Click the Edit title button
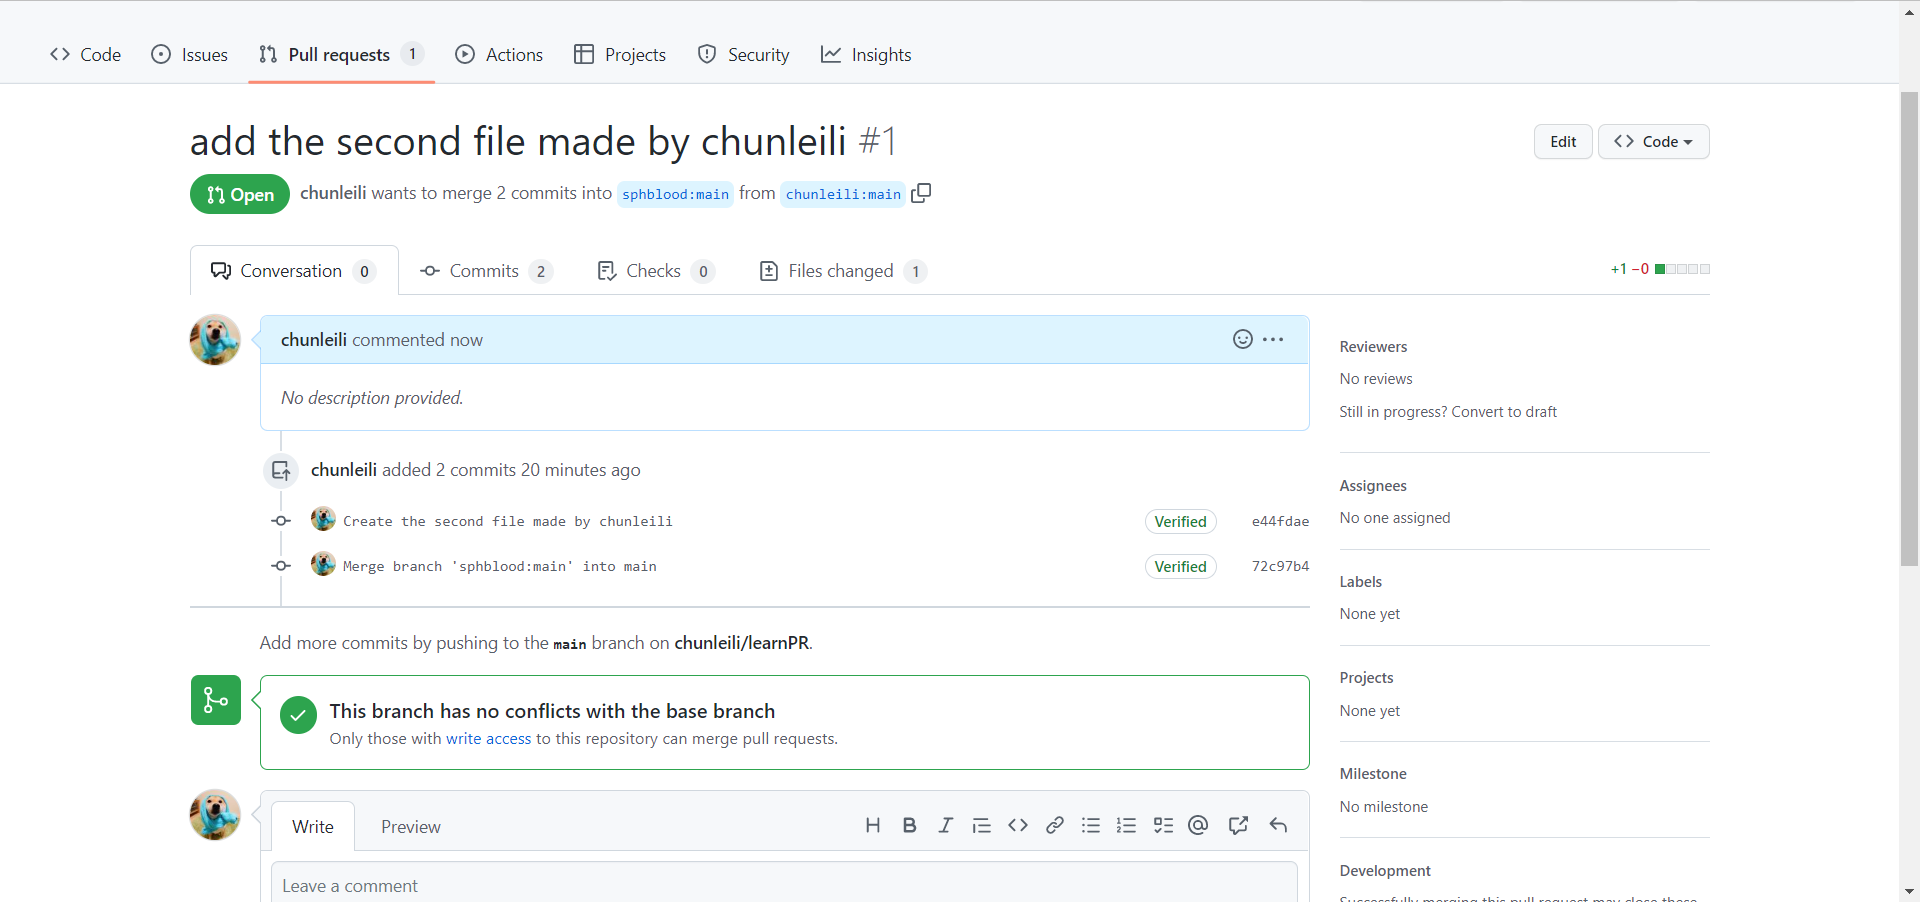This screenshot has height=902, width=1920. tap(1563, 142)
